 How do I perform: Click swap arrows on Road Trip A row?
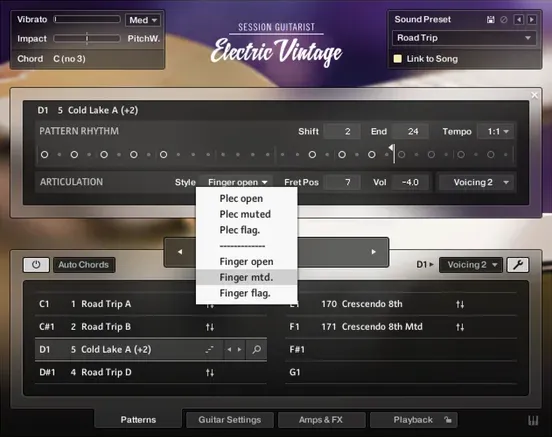pos(210,305)
